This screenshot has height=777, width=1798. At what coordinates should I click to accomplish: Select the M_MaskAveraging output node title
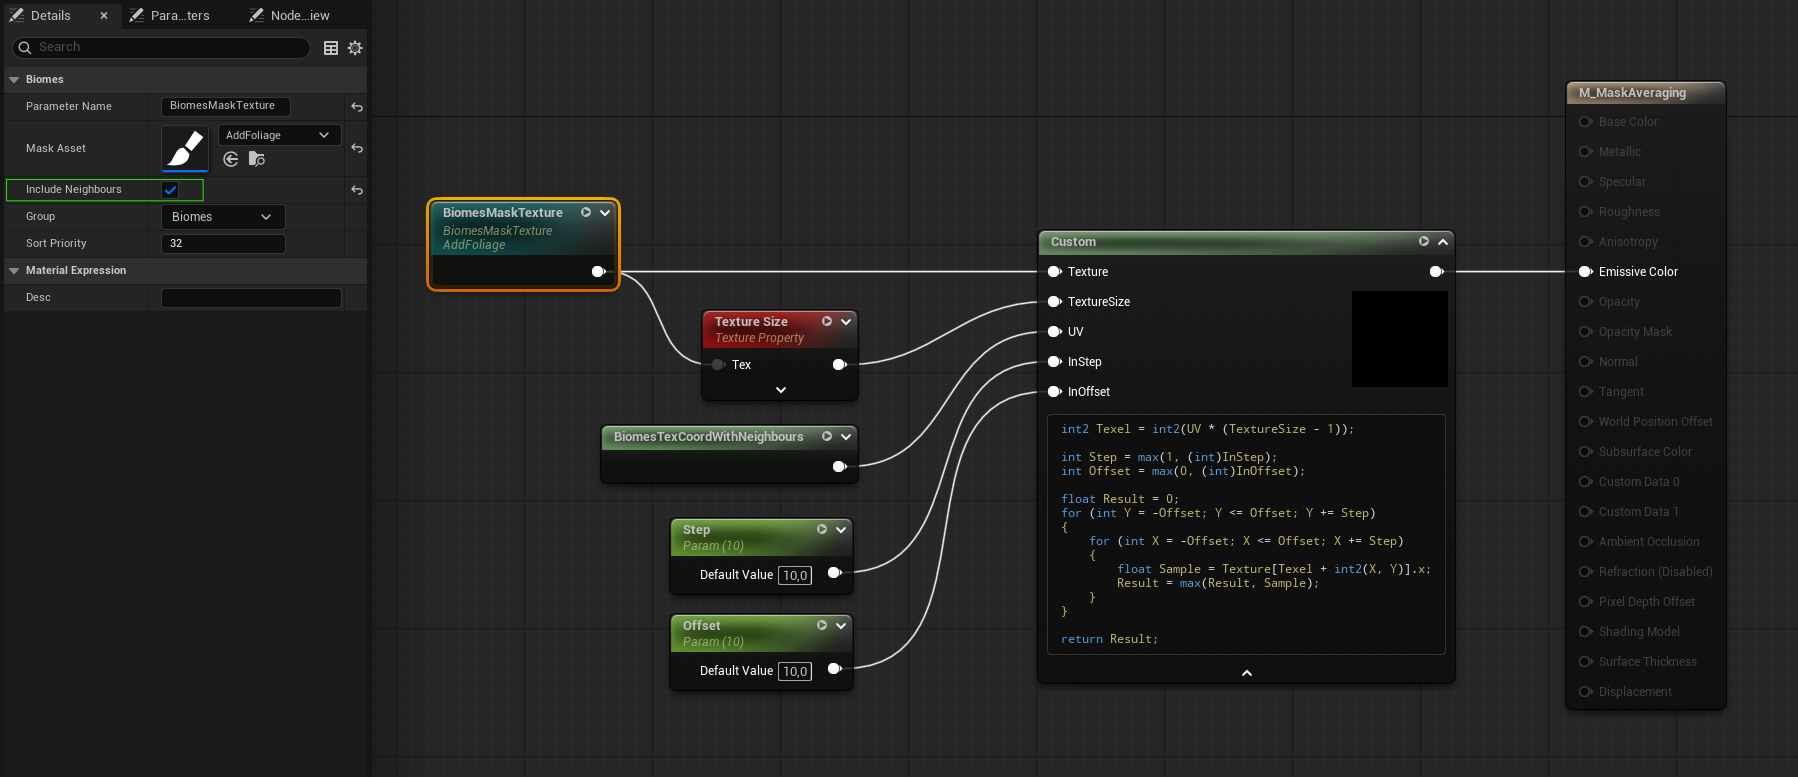click(x=1632, y=93)
